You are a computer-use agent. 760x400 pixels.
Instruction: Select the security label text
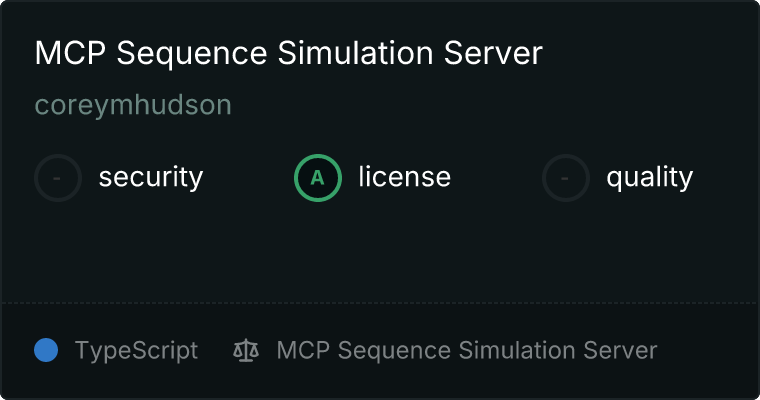click(151, 177)
